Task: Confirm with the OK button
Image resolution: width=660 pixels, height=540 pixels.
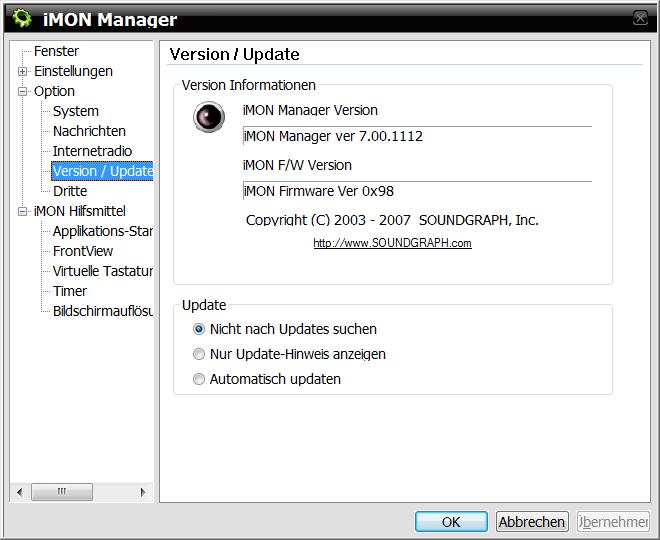Action: (451, 521)
